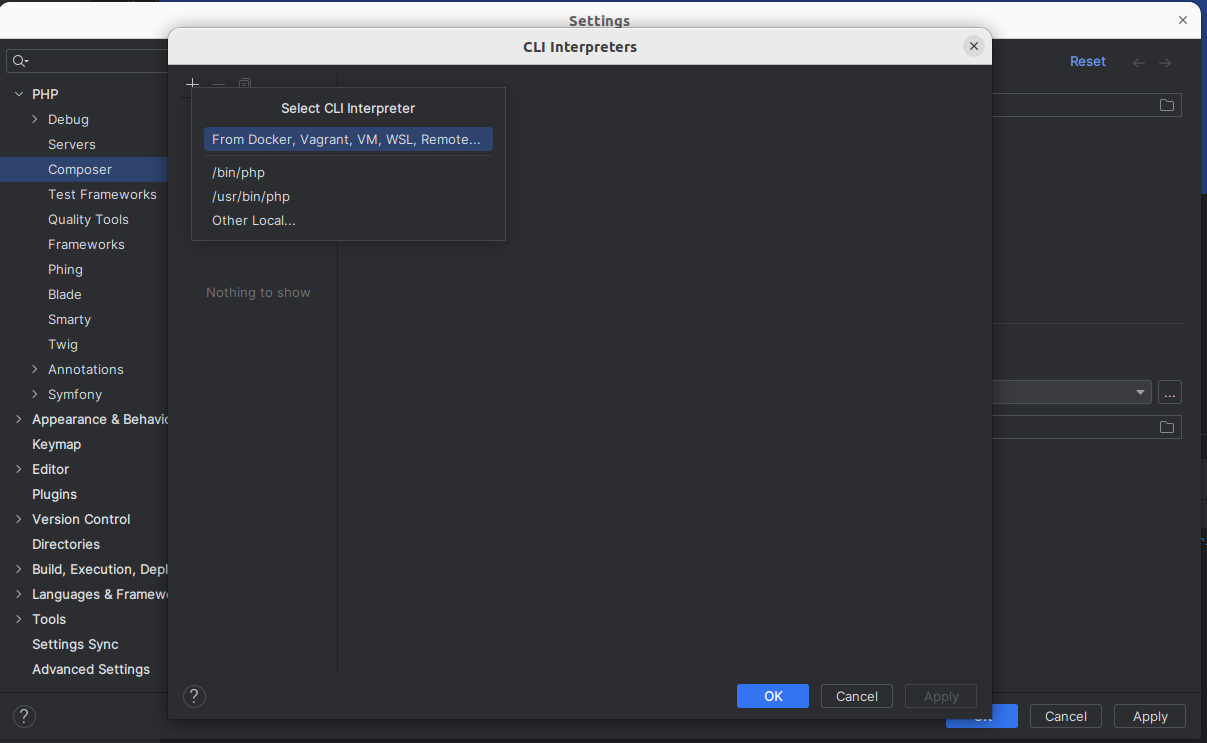Click the top folder browse icon in Settings
Image resolution: width=1207 pixels, height=743 pixels.
[x=1167, y=105]
